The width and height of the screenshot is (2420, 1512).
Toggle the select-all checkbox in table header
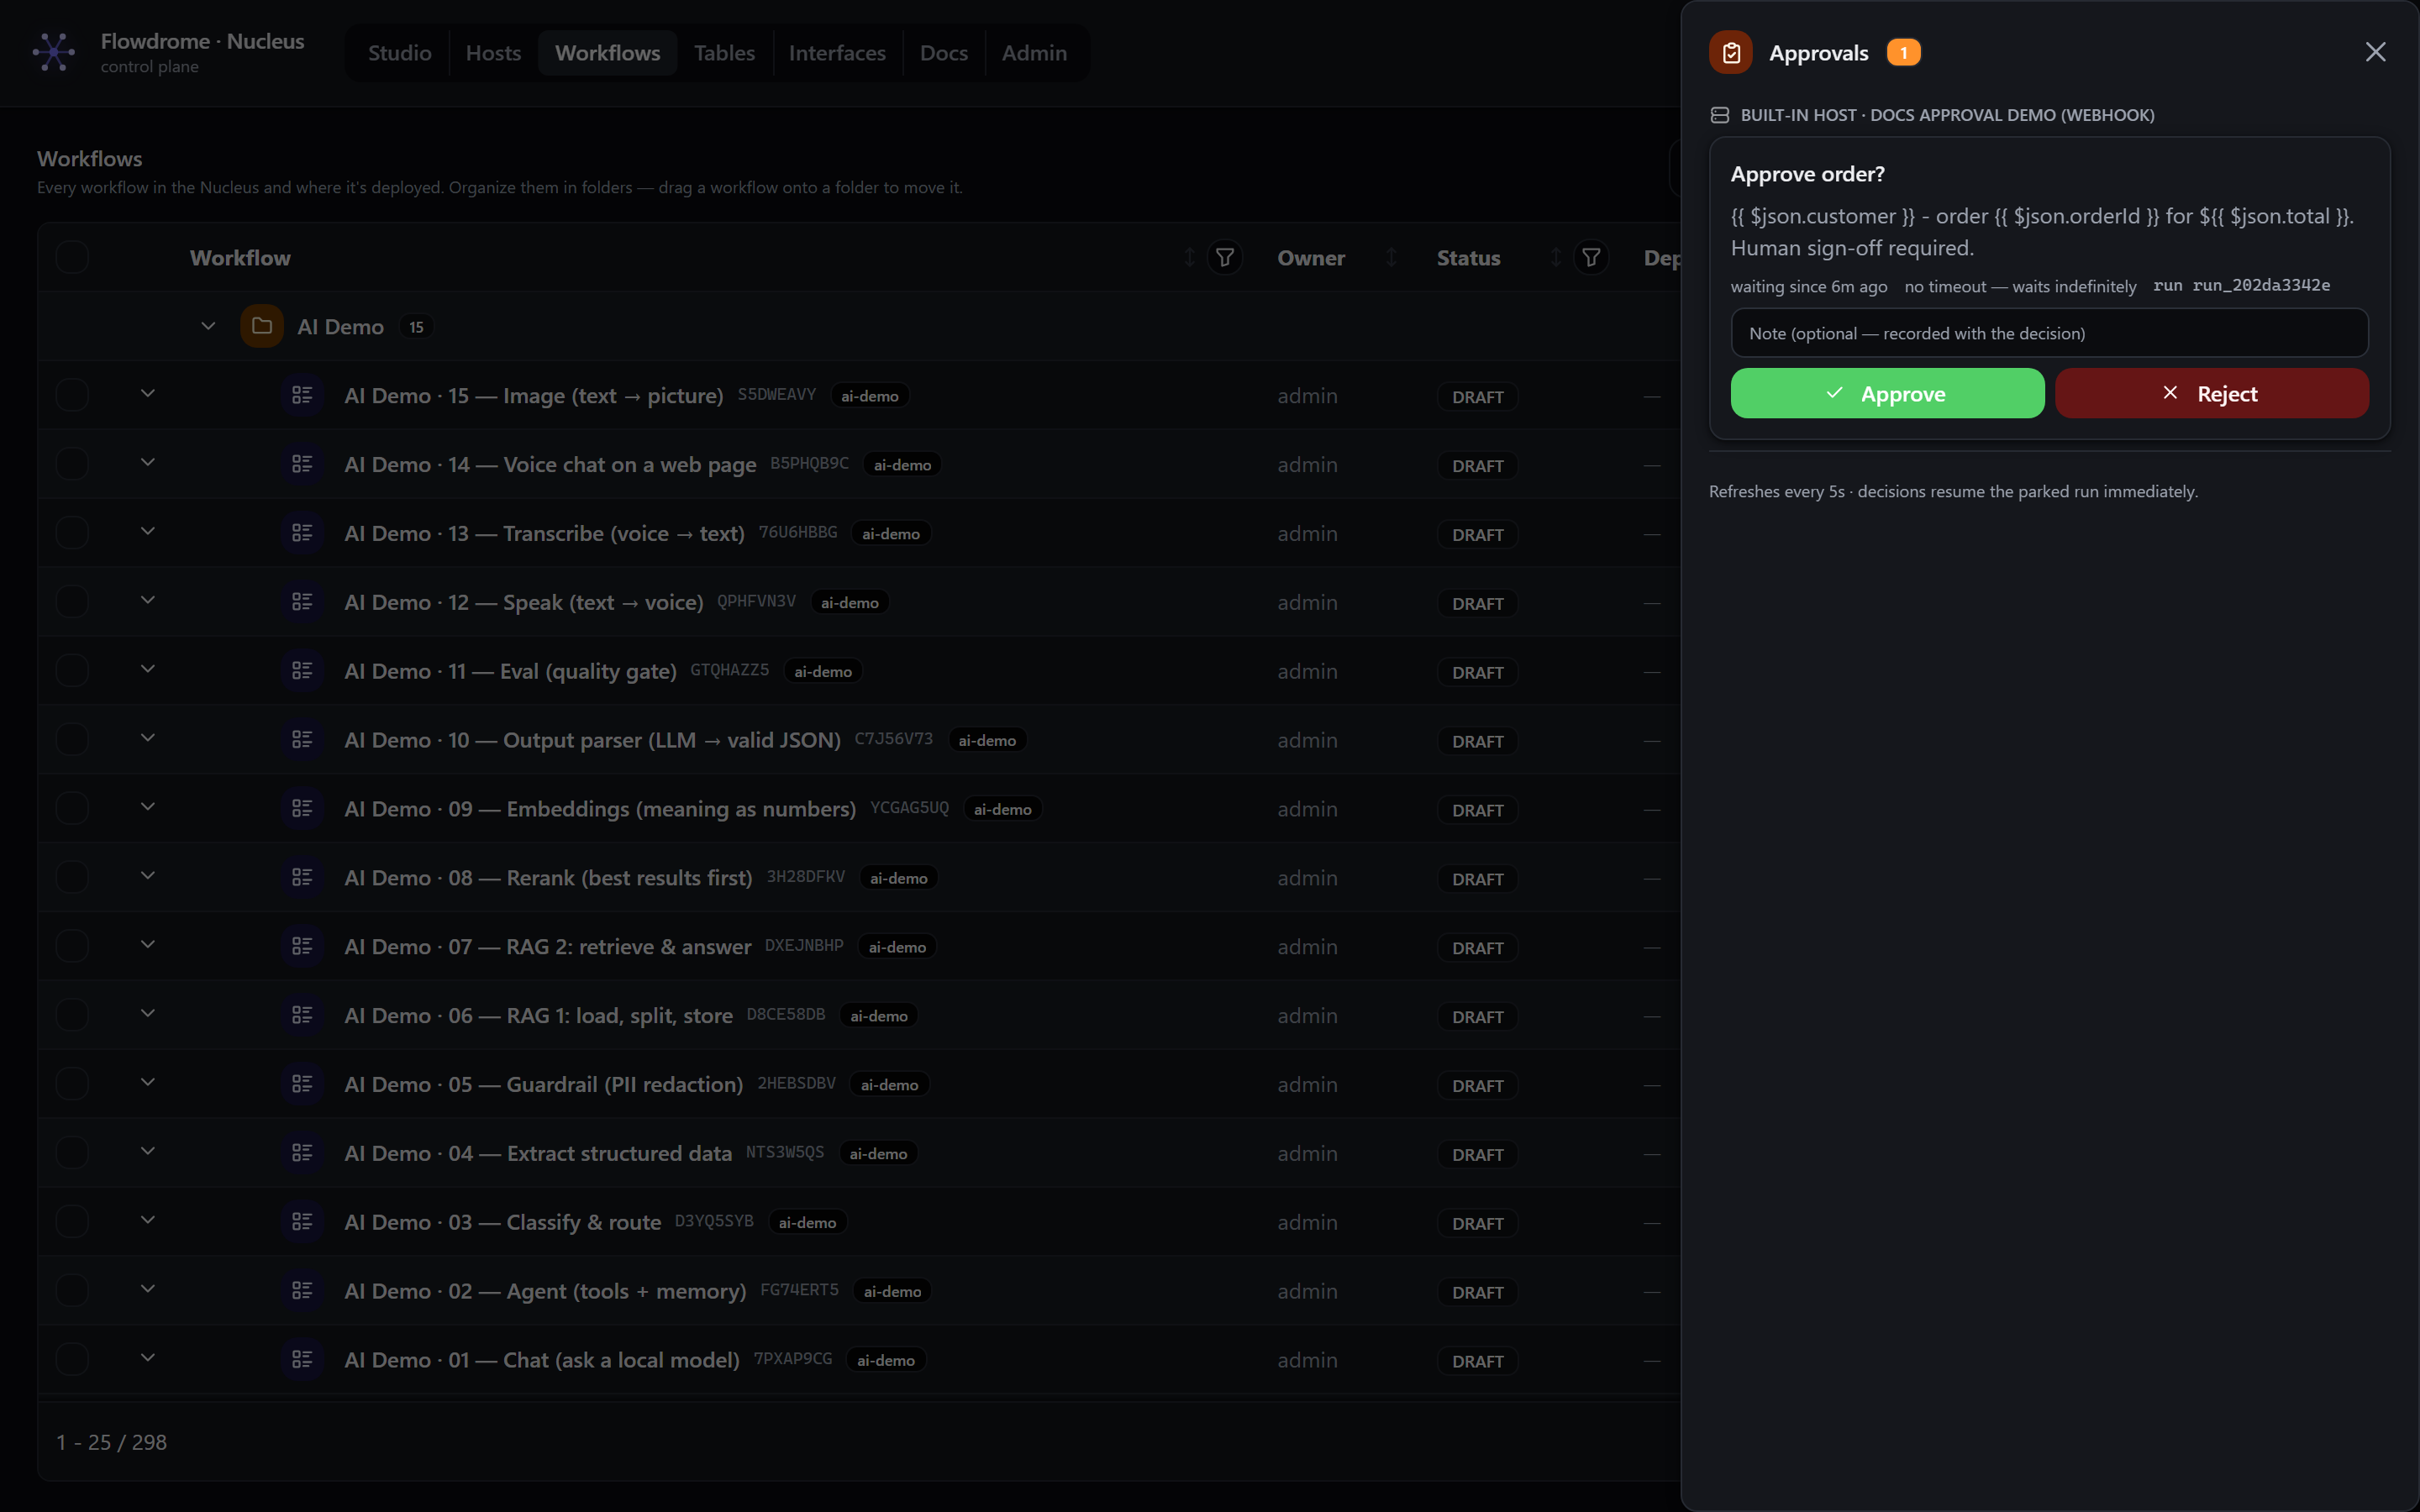[x=72, y=257]
